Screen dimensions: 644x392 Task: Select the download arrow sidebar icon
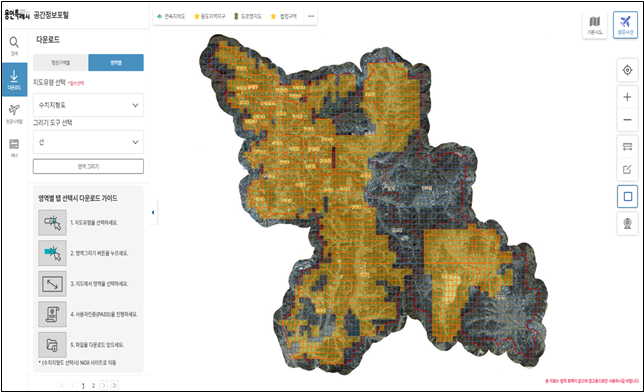[x=14, y=80]
